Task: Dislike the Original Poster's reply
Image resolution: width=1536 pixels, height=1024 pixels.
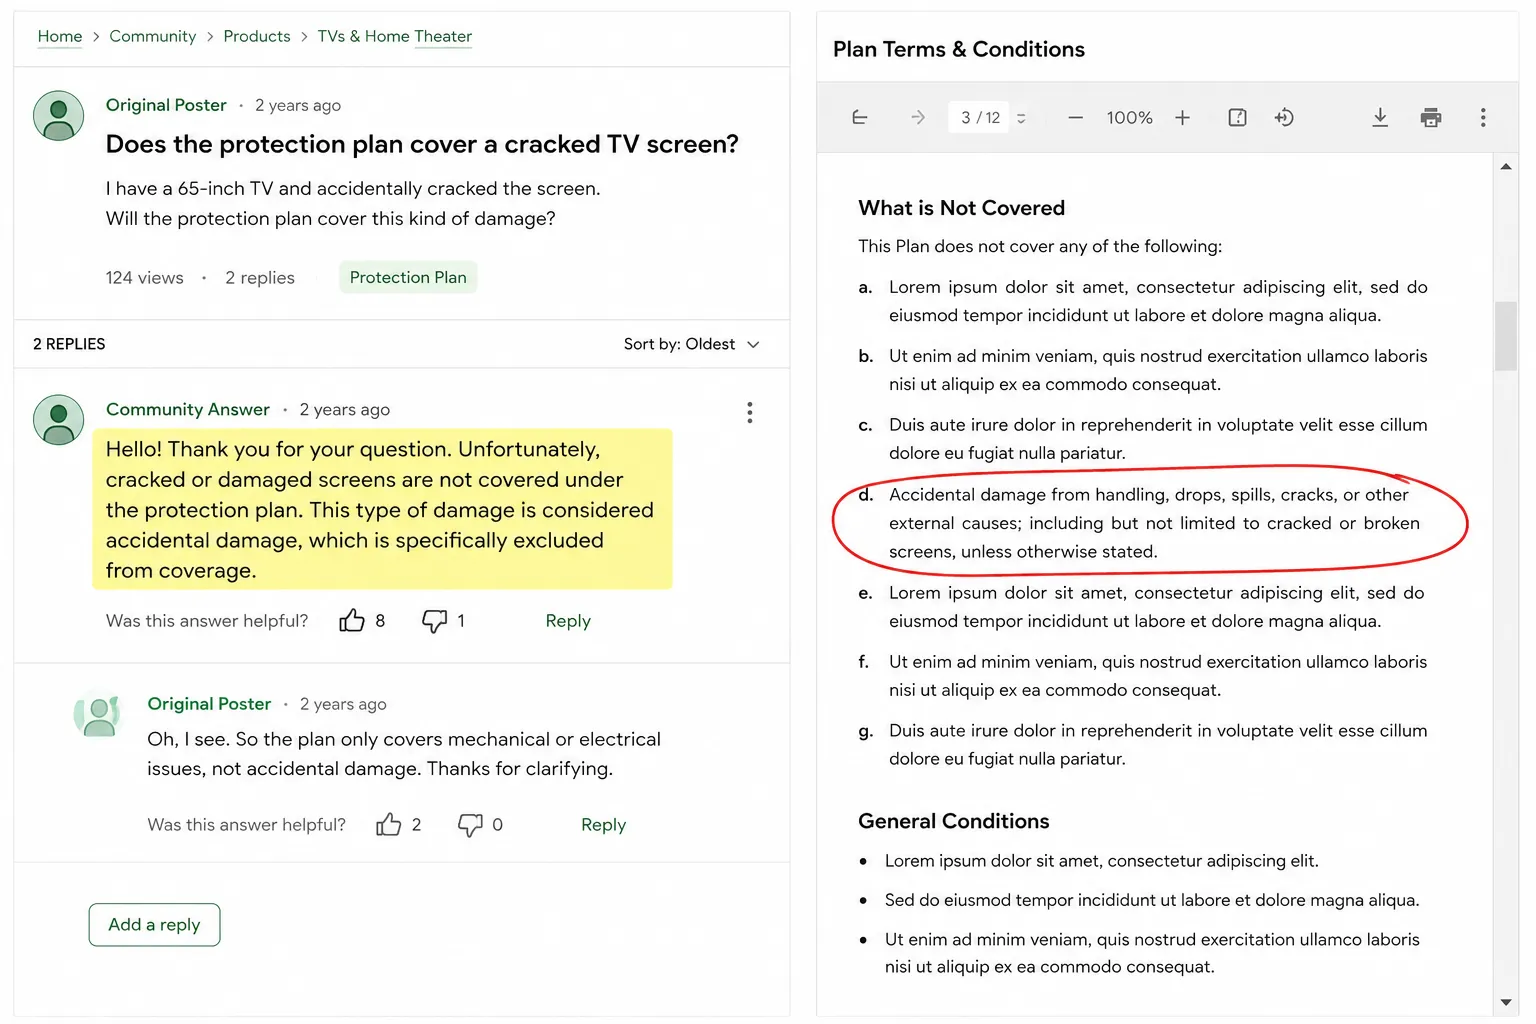Action: click(x=470, y=825)
